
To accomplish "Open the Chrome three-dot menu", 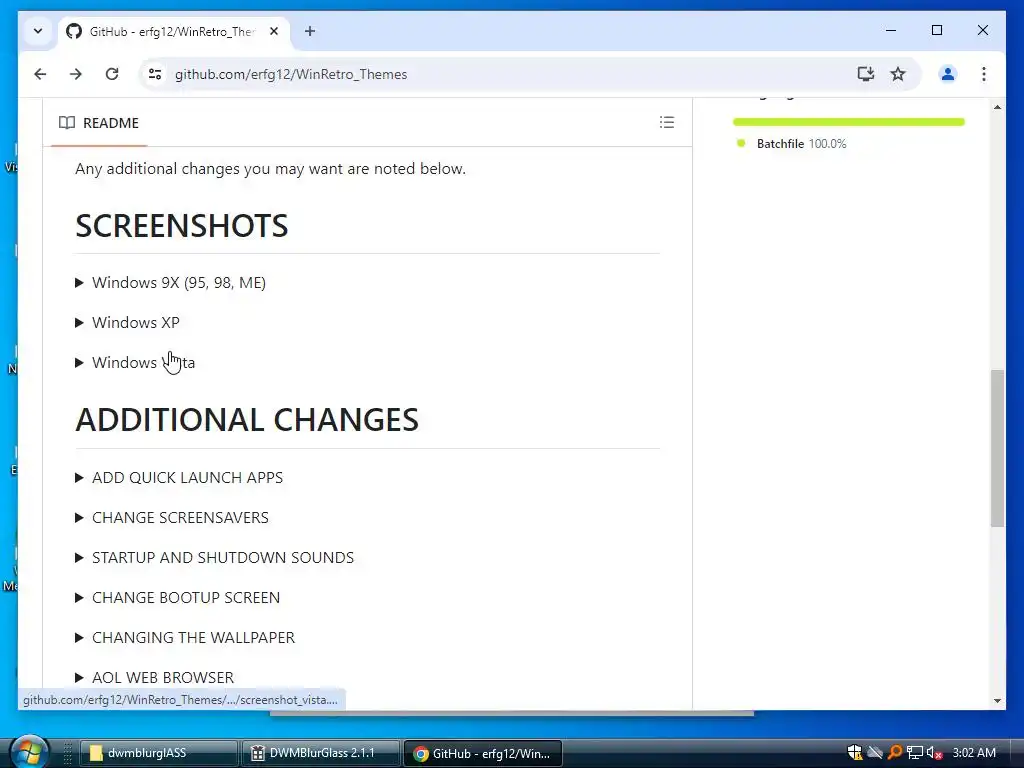I will click(984, 74).
